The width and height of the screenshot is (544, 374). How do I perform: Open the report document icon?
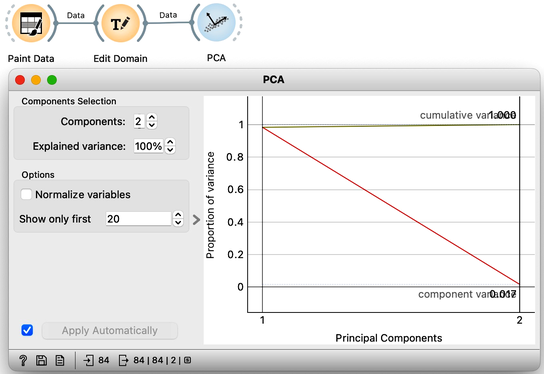[60, 360]
